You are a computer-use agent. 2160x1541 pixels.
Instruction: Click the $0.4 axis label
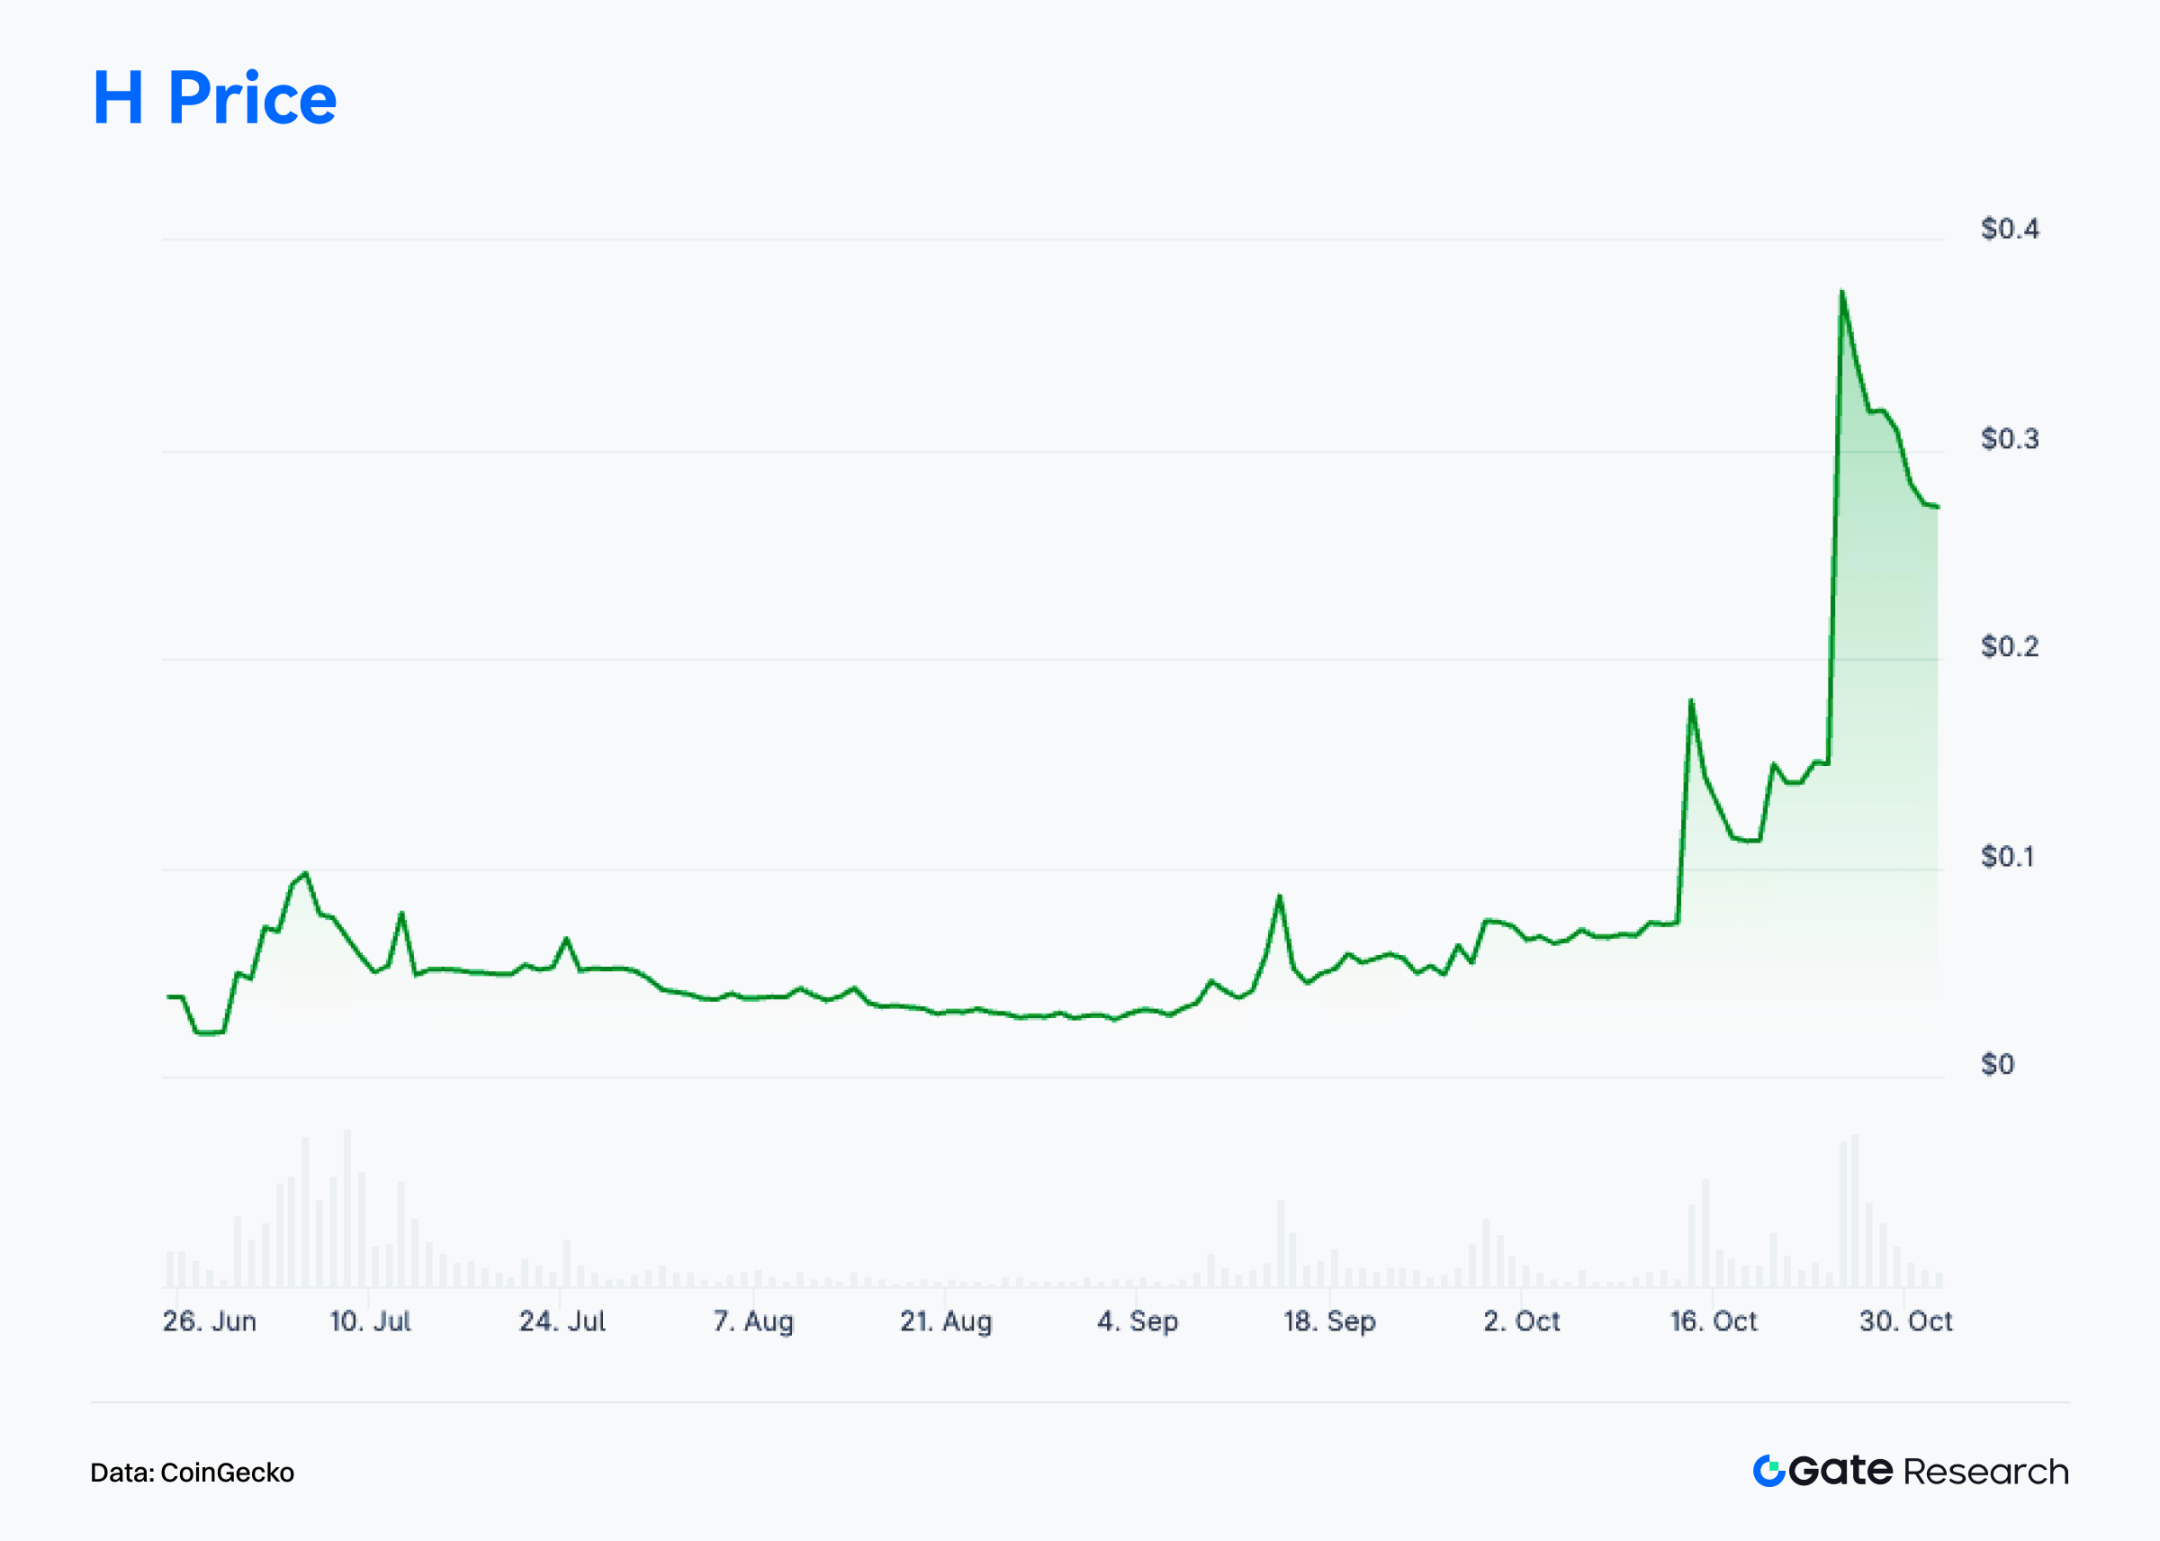[2009, 229]
